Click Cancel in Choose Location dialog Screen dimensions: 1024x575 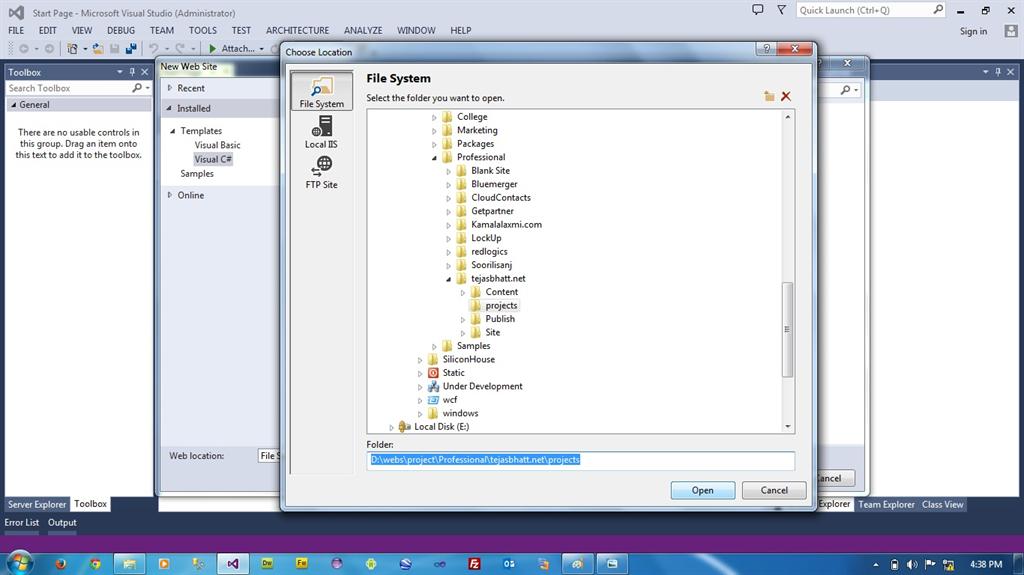774,490
